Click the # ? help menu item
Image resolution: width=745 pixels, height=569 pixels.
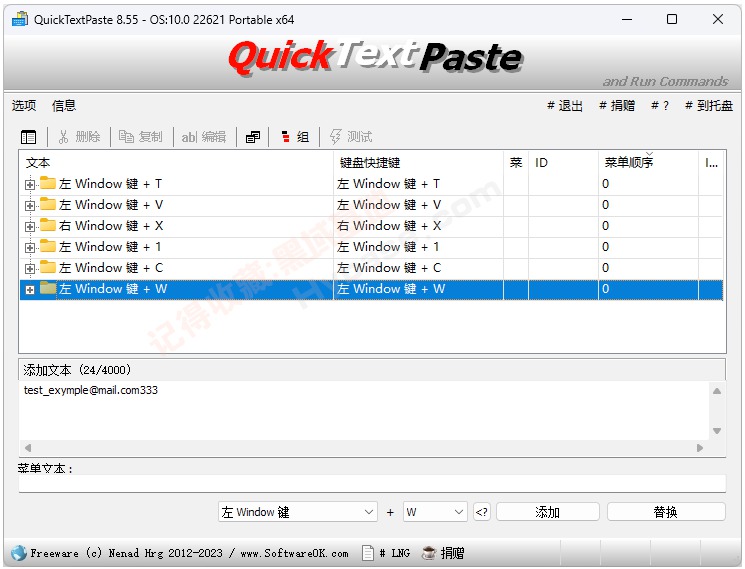tap(660, 105)
